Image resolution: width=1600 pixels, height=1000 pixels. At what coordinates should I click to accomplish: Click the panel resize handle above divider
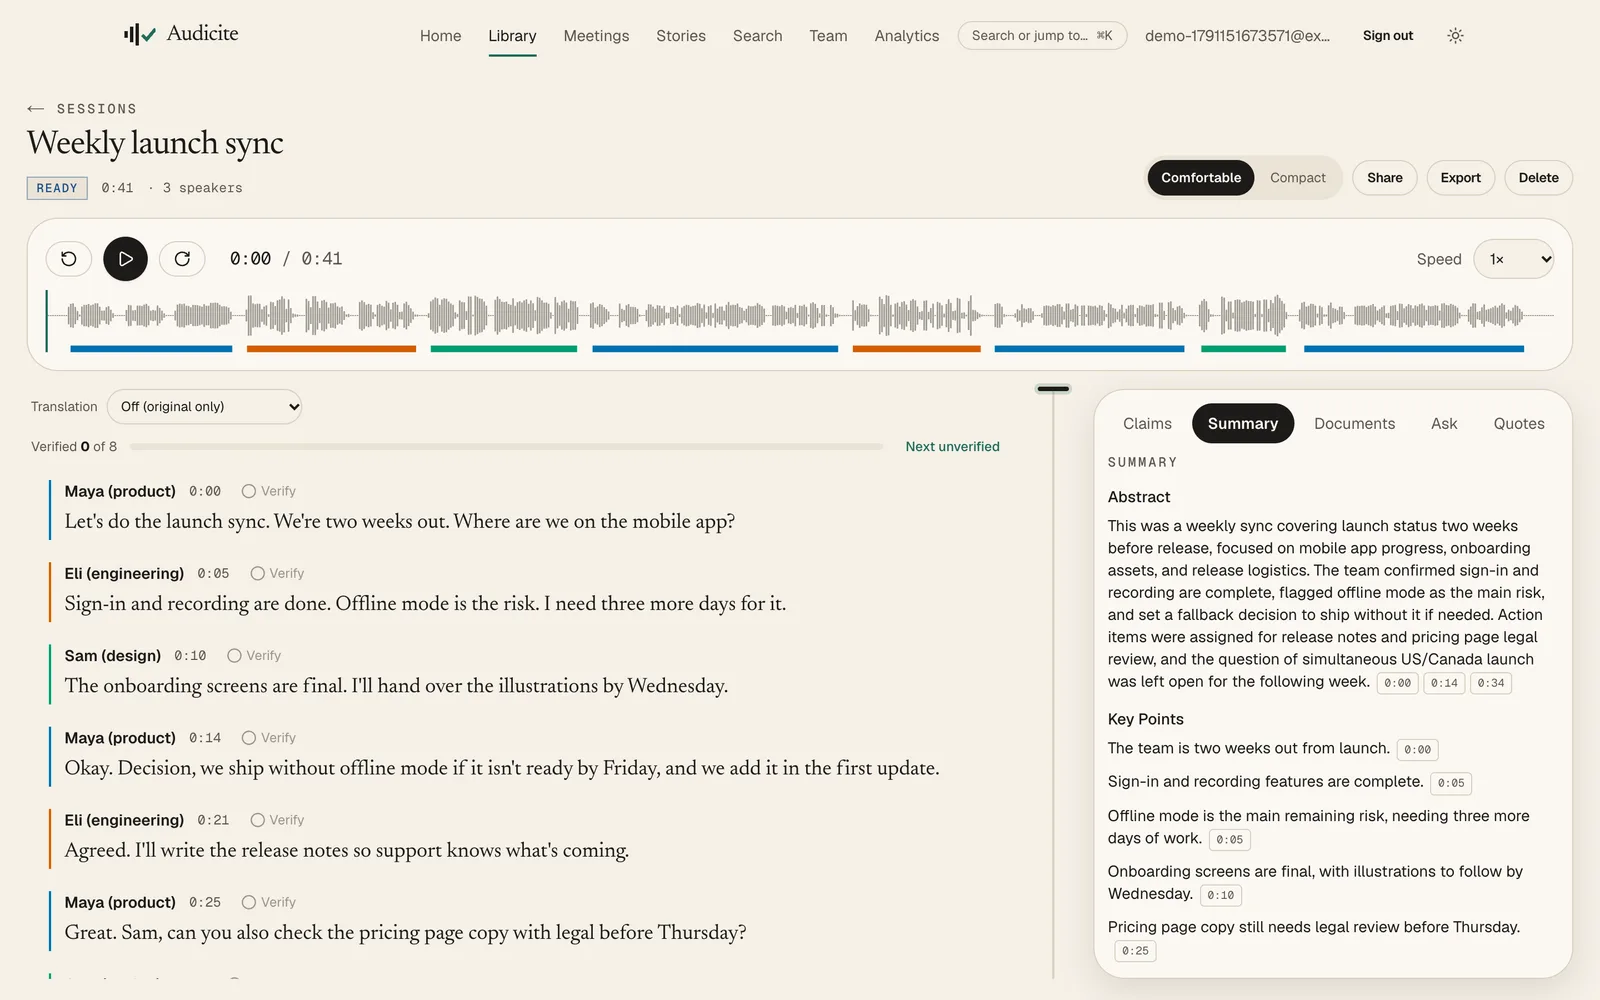(x=1053, y=389)
